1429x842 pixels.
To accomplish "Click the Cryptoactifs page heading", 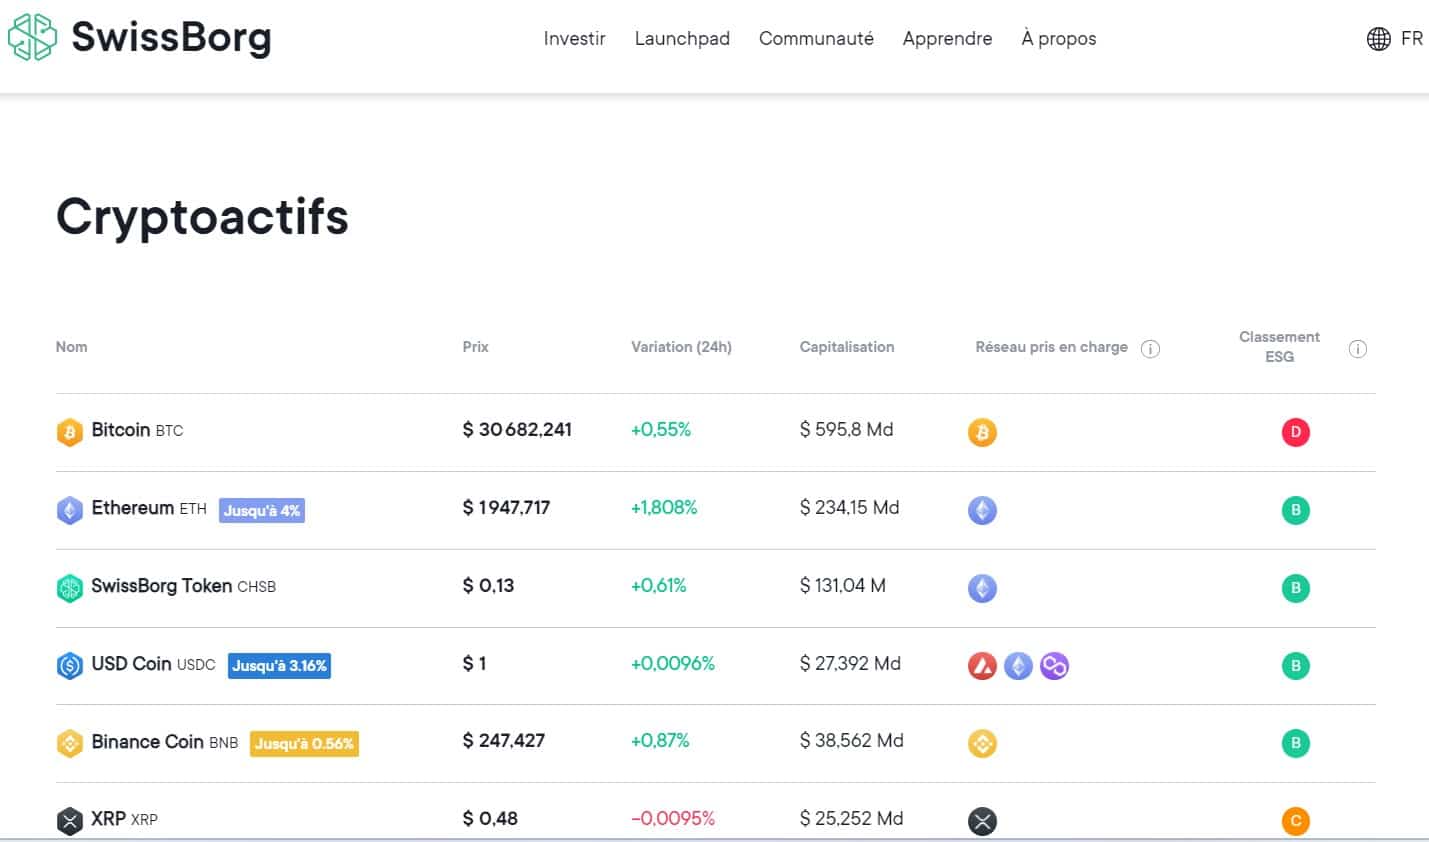I will [202, 216].
